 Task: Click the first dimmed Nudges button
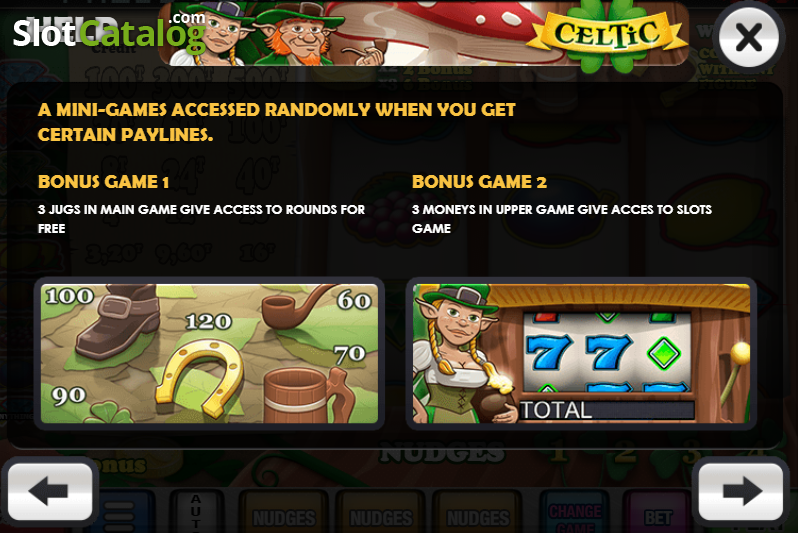click(x=284, y=513)
